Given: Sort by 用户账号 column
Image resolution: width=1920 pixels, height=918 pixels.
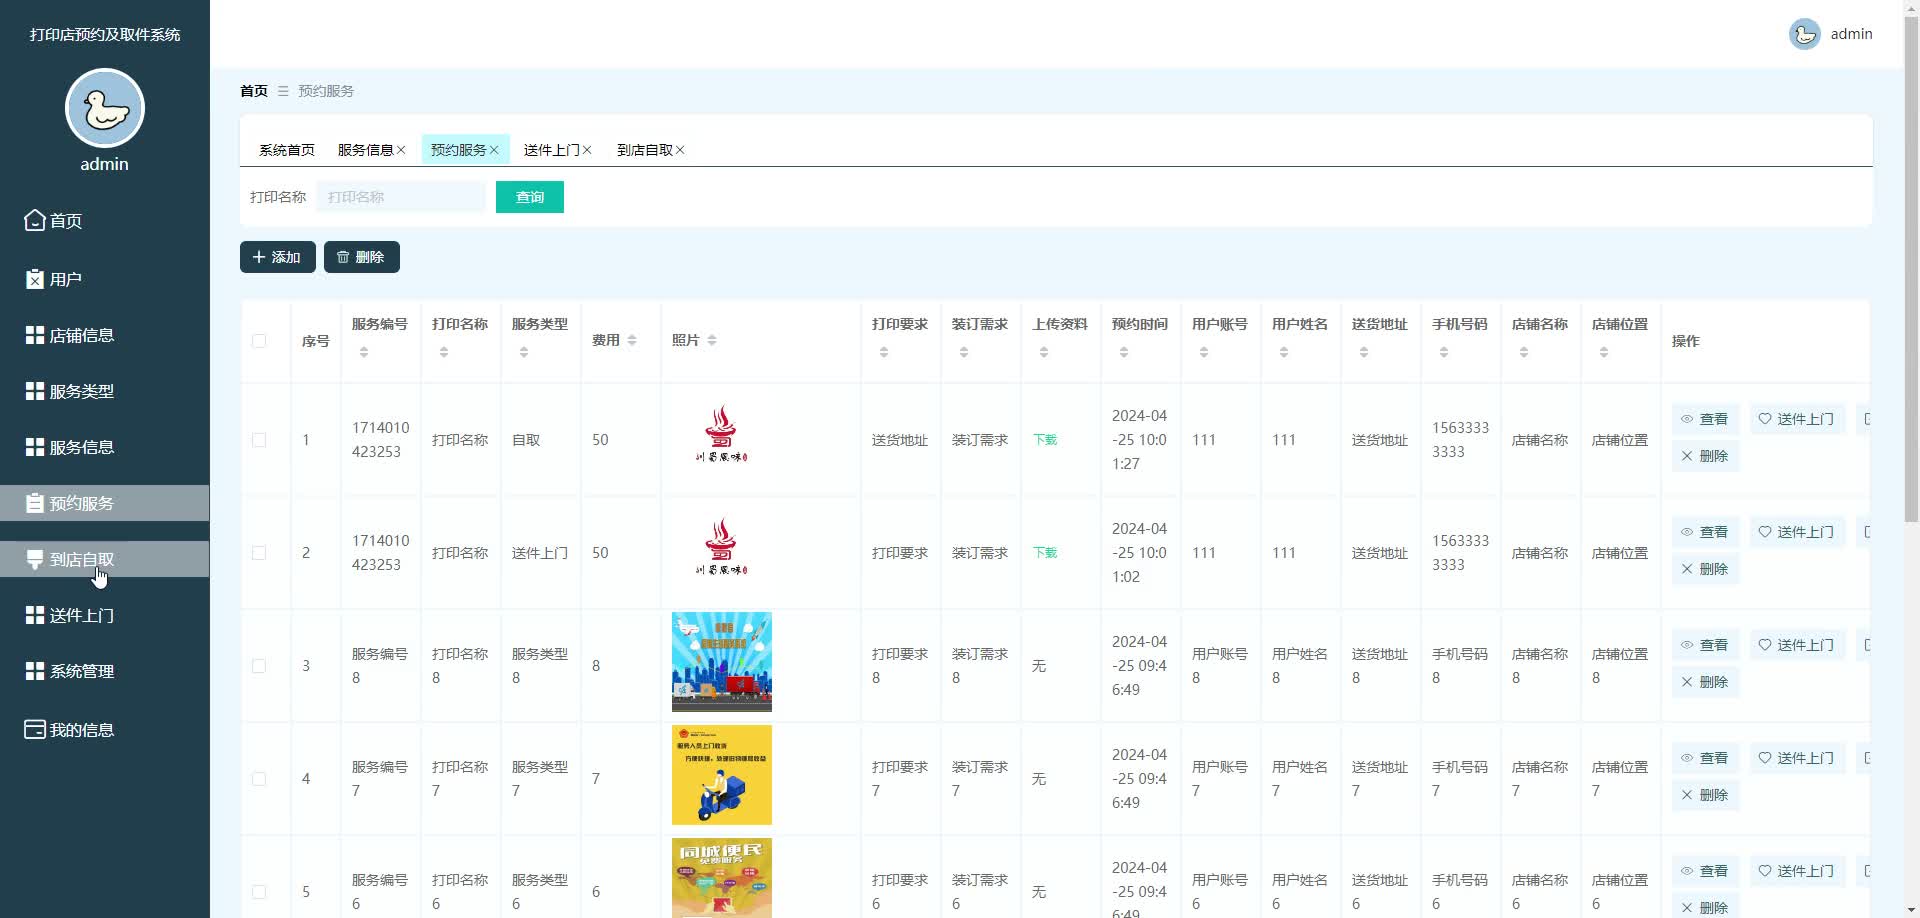Looking at the screenshot, I should point(1204,352).
